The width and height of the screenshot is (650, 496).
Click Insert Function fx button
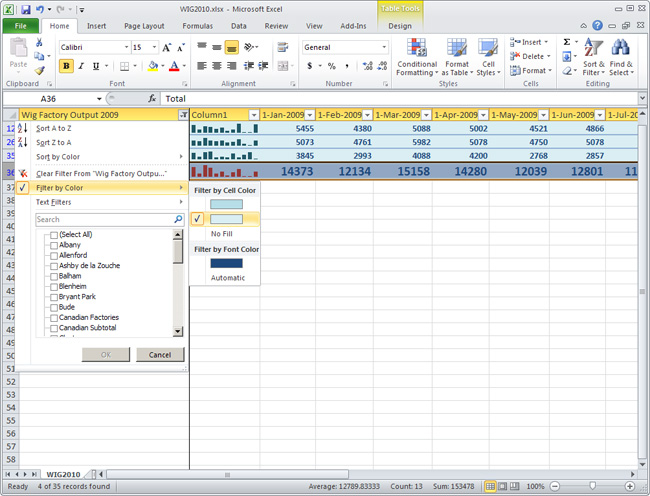pyautogui.click(x=152, y=99)
